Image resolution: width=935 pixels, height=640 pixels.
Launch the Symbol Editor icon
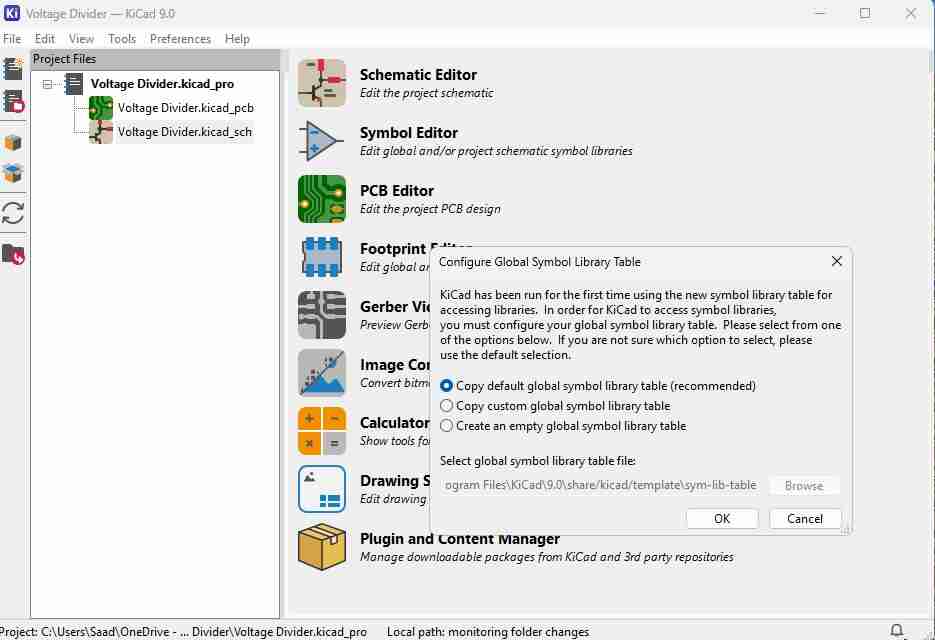(322, 141)
